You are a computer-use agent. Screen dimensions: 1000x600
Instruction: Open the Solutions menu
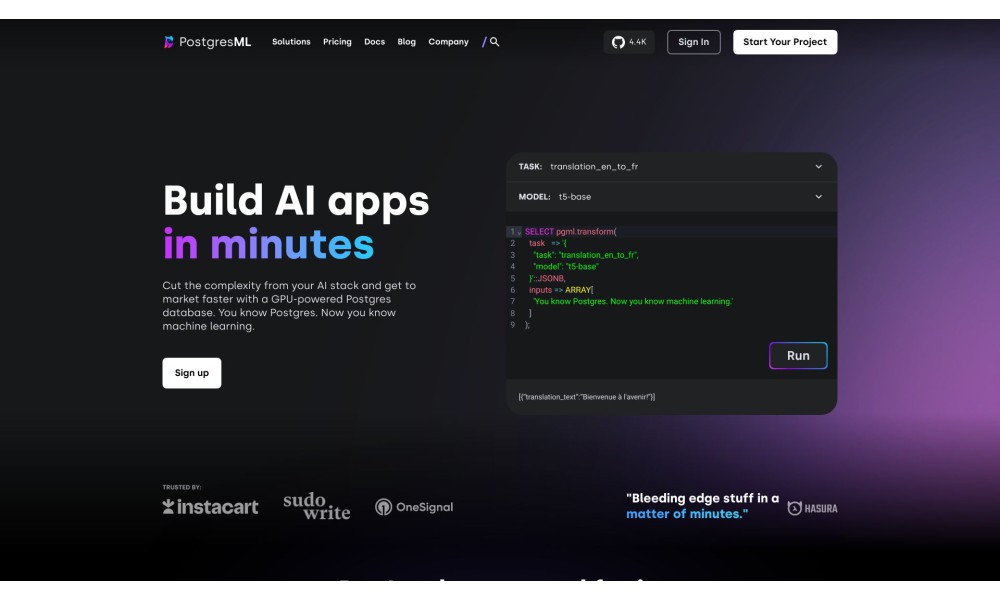[291, 42]
